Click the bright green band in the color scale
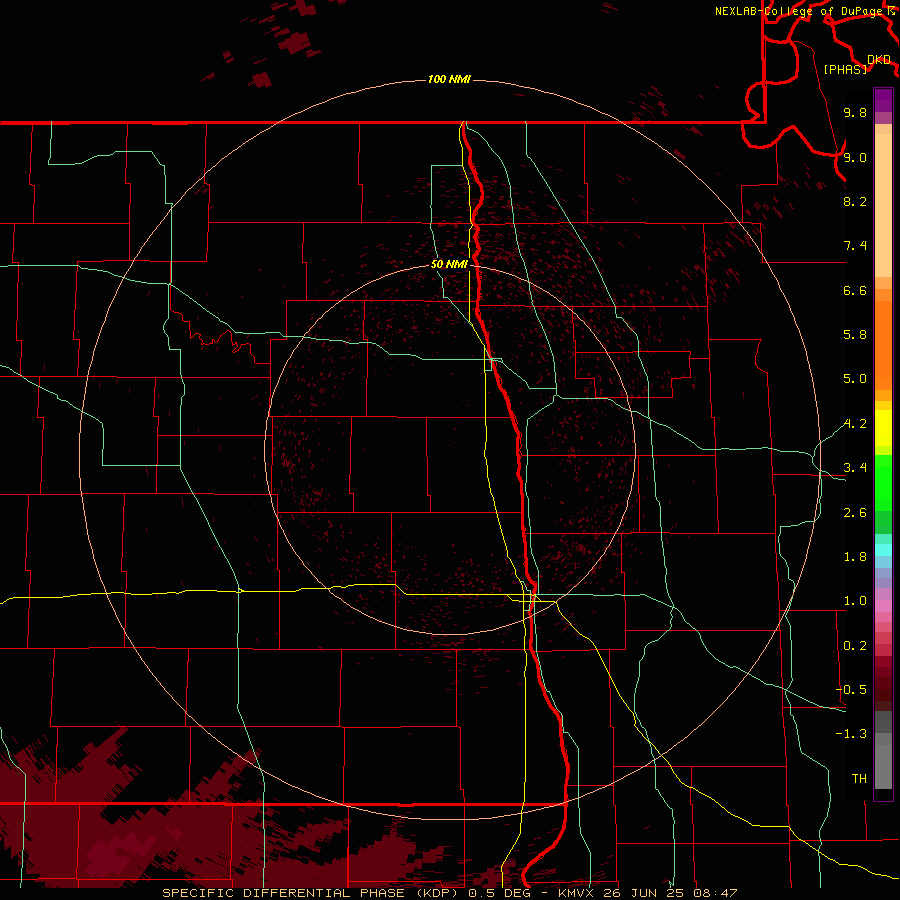This screenshot has width=900, height=900. coord(883,483)
